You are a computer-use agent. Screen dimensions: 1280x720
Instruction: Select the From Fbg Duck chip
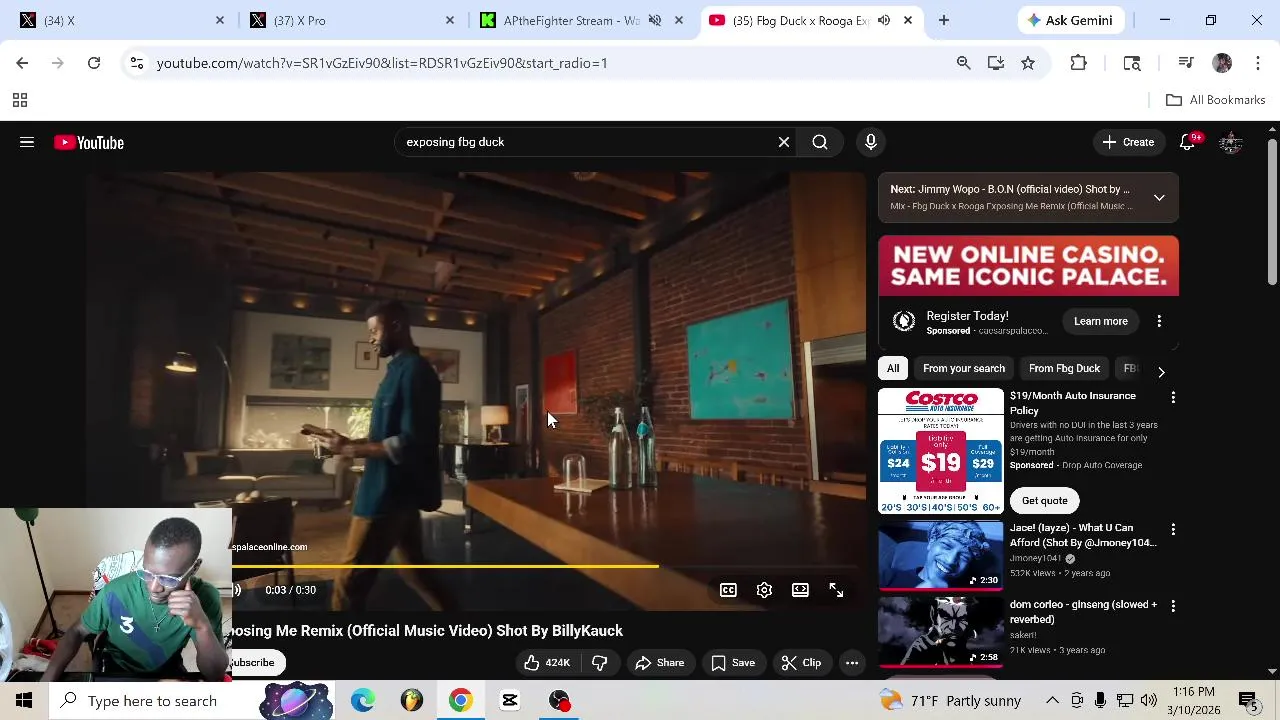pyautogui.click(x=1064, y=368)
